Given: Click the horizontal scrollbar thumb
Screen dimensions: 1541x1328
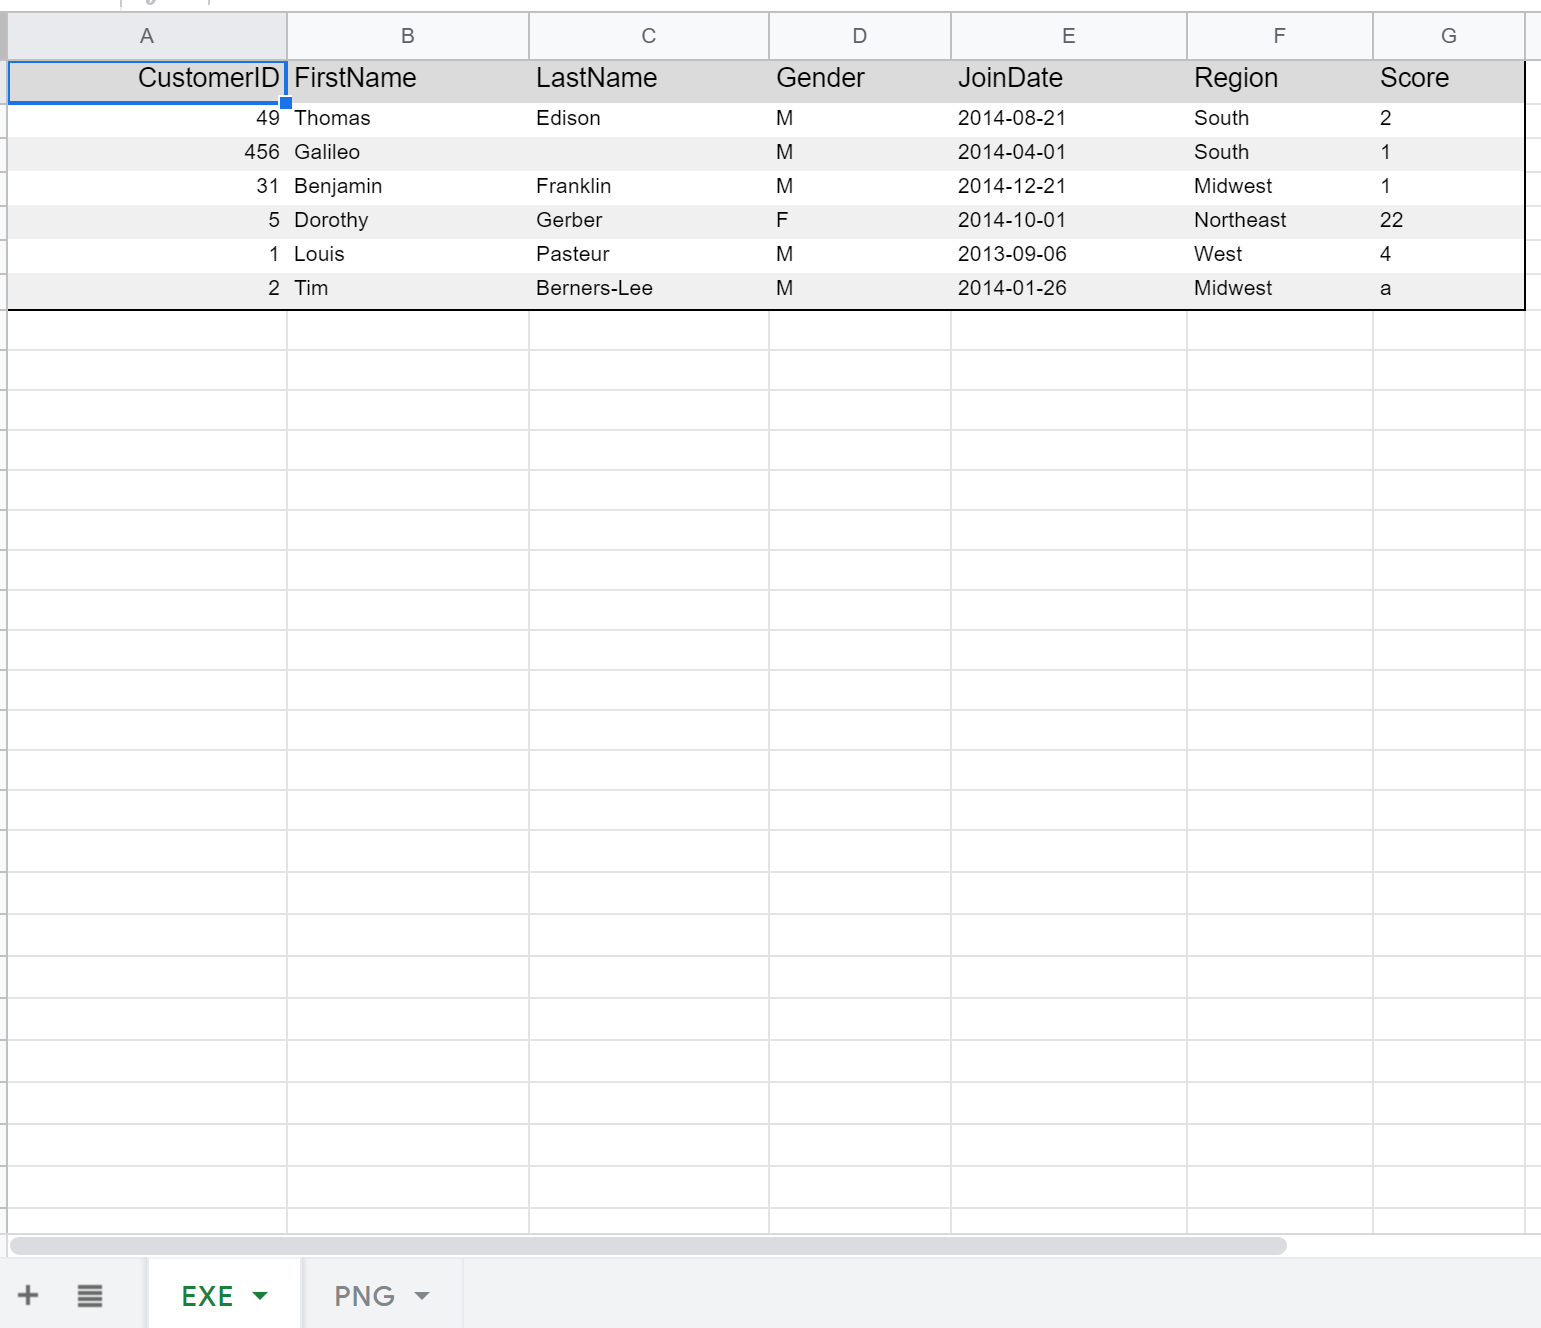Looking at the screenshot, I should pos(648,1245).
